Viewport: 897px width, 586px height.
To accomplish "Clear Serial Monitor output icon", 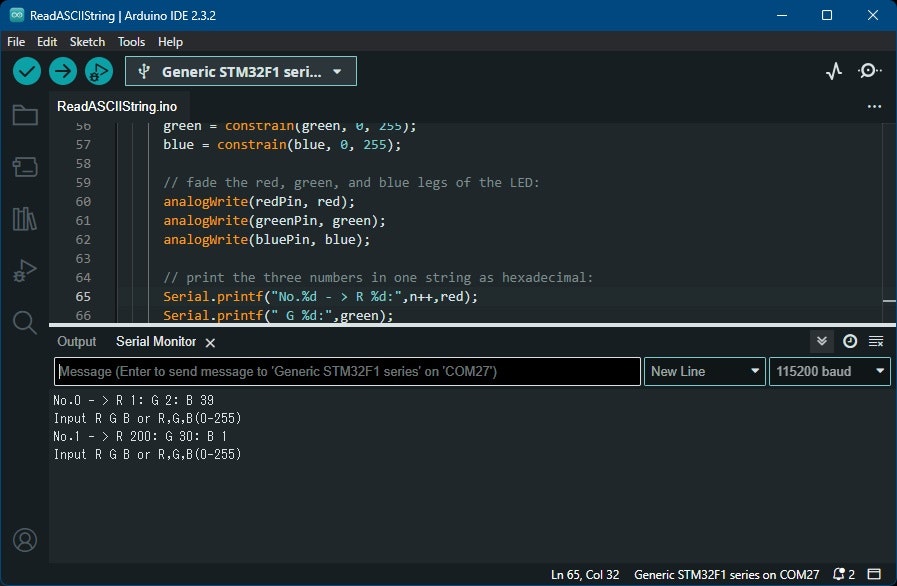I will coord(876,342).
